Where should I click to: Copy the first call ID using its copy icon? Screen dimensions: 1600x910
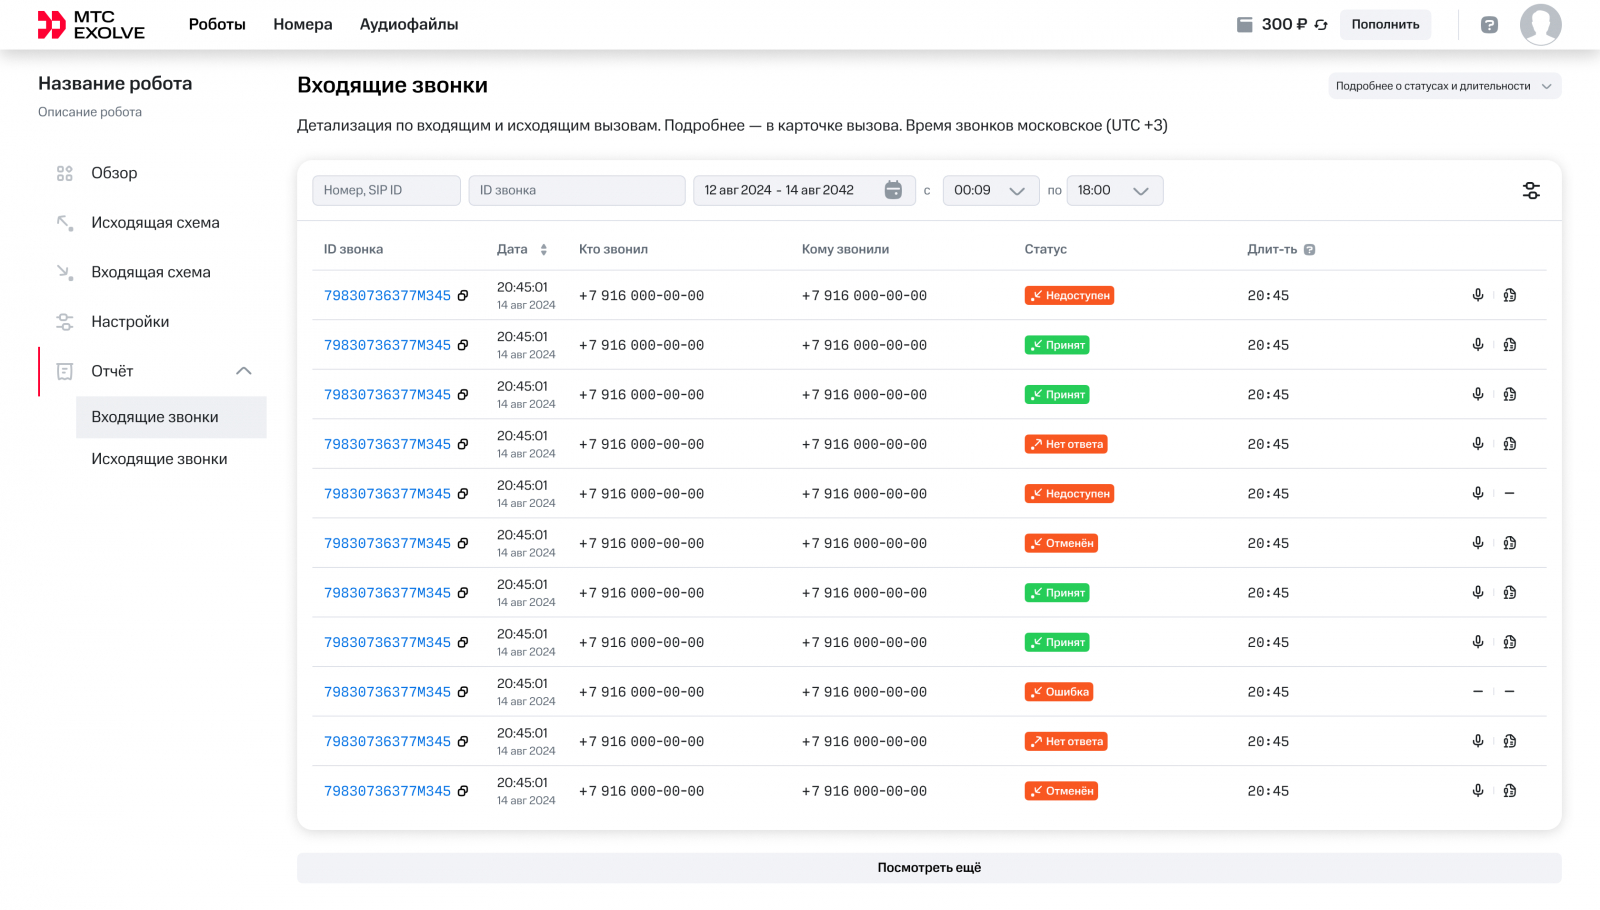point(463,295)
